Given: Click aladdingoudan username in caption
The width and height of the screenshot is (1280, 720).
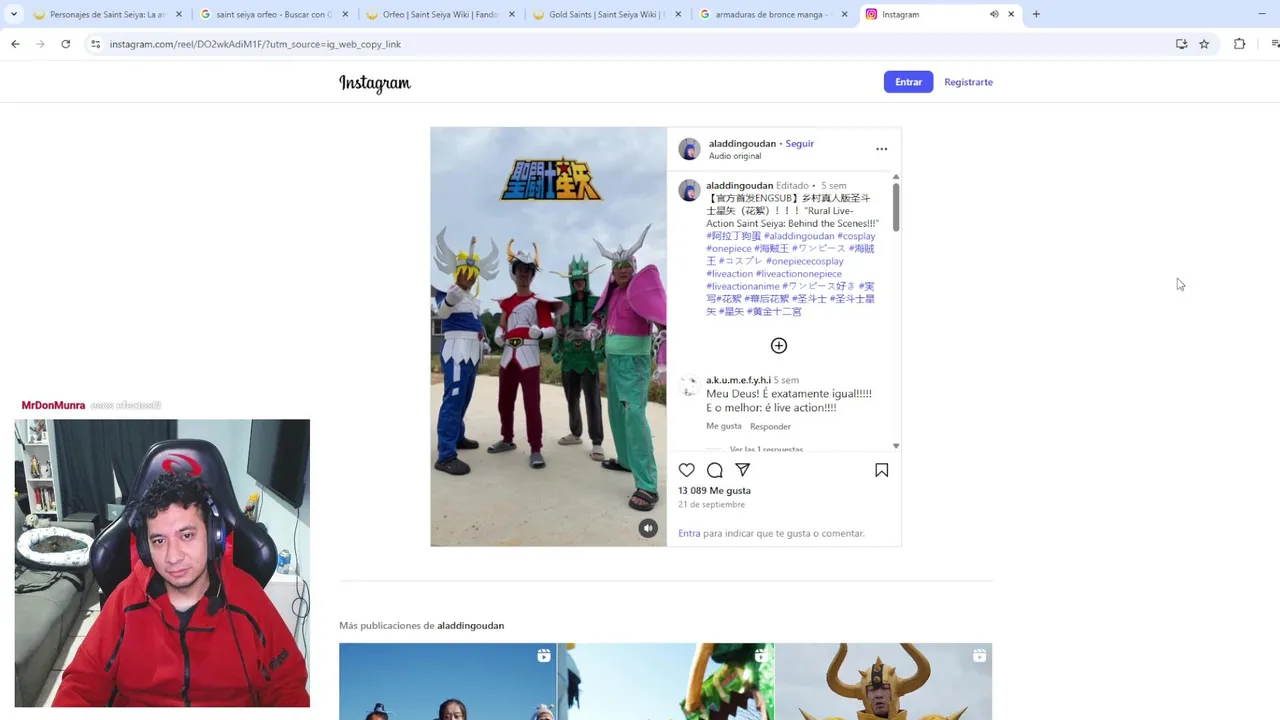Looking at the screenshot, I should [739, 186].
